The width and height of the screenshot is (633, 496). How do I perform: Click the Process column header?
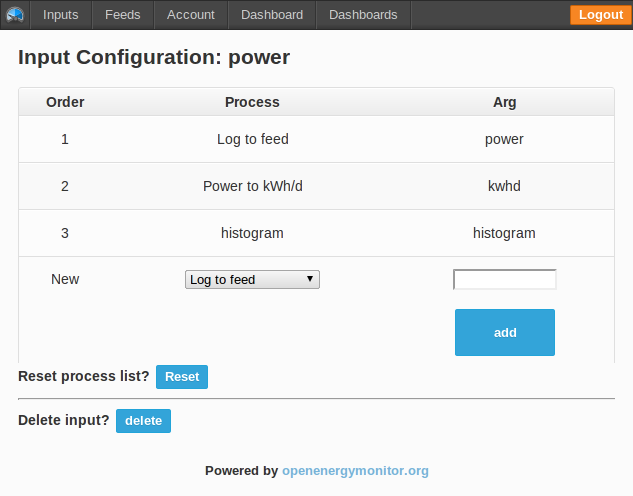tap(252, 102)
